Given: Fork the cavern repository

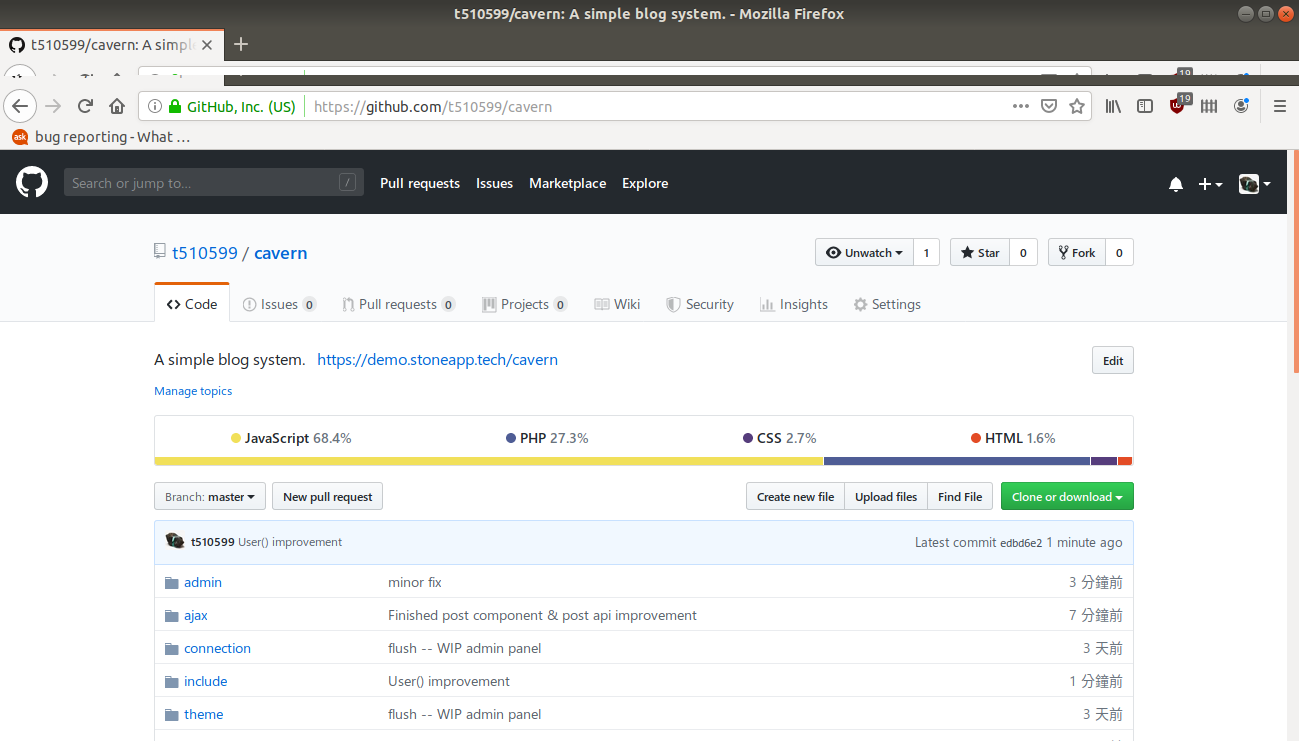Looking at the screenshot, I should click(1077, 253).
